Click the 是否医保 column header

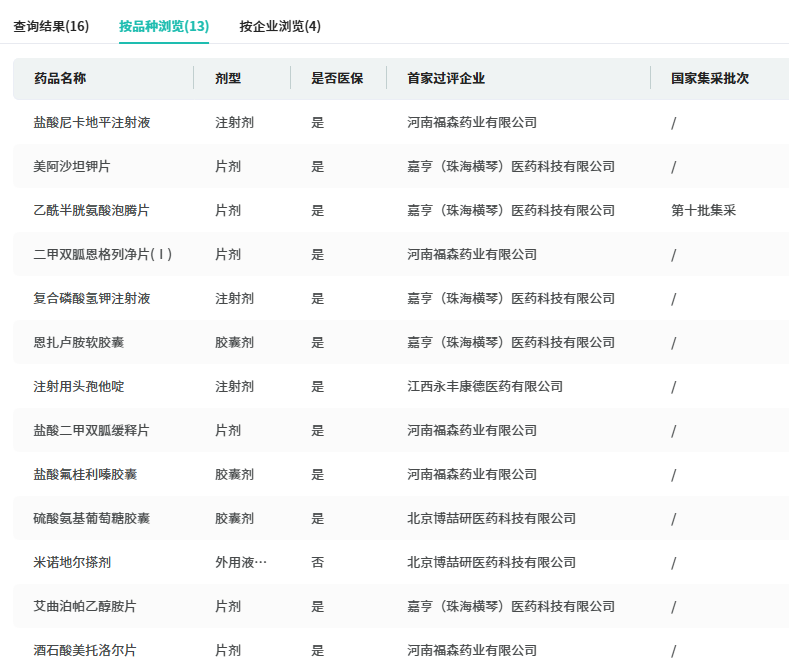click(337, 79)
